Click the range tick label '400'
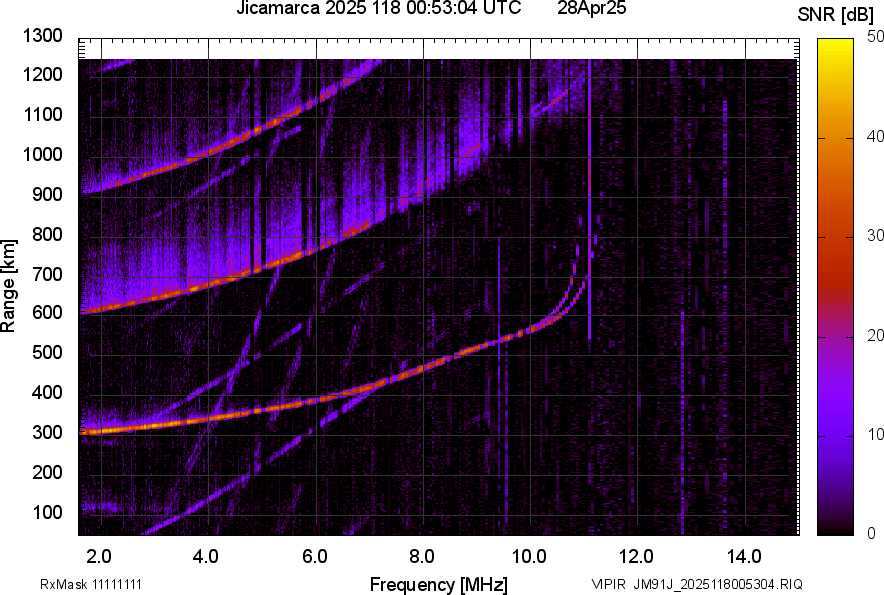884x595 pixels. pos(47,393)
